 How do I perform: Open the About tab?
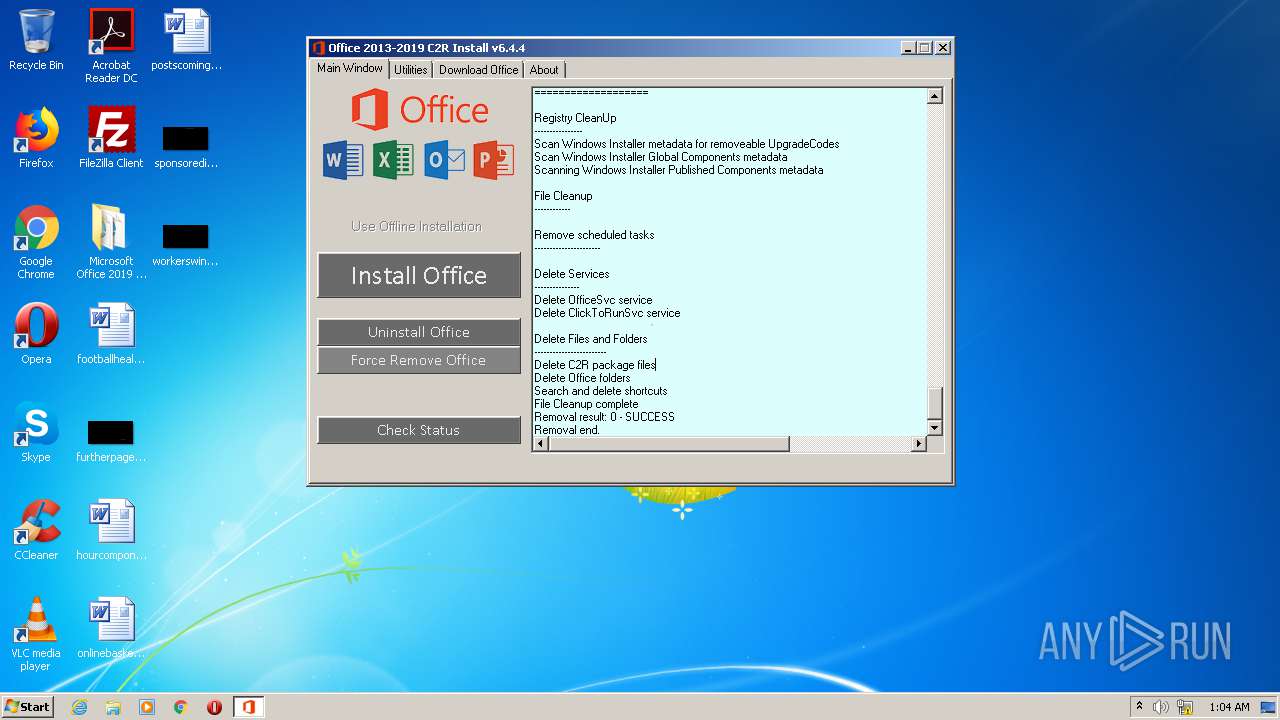(544, 69)
